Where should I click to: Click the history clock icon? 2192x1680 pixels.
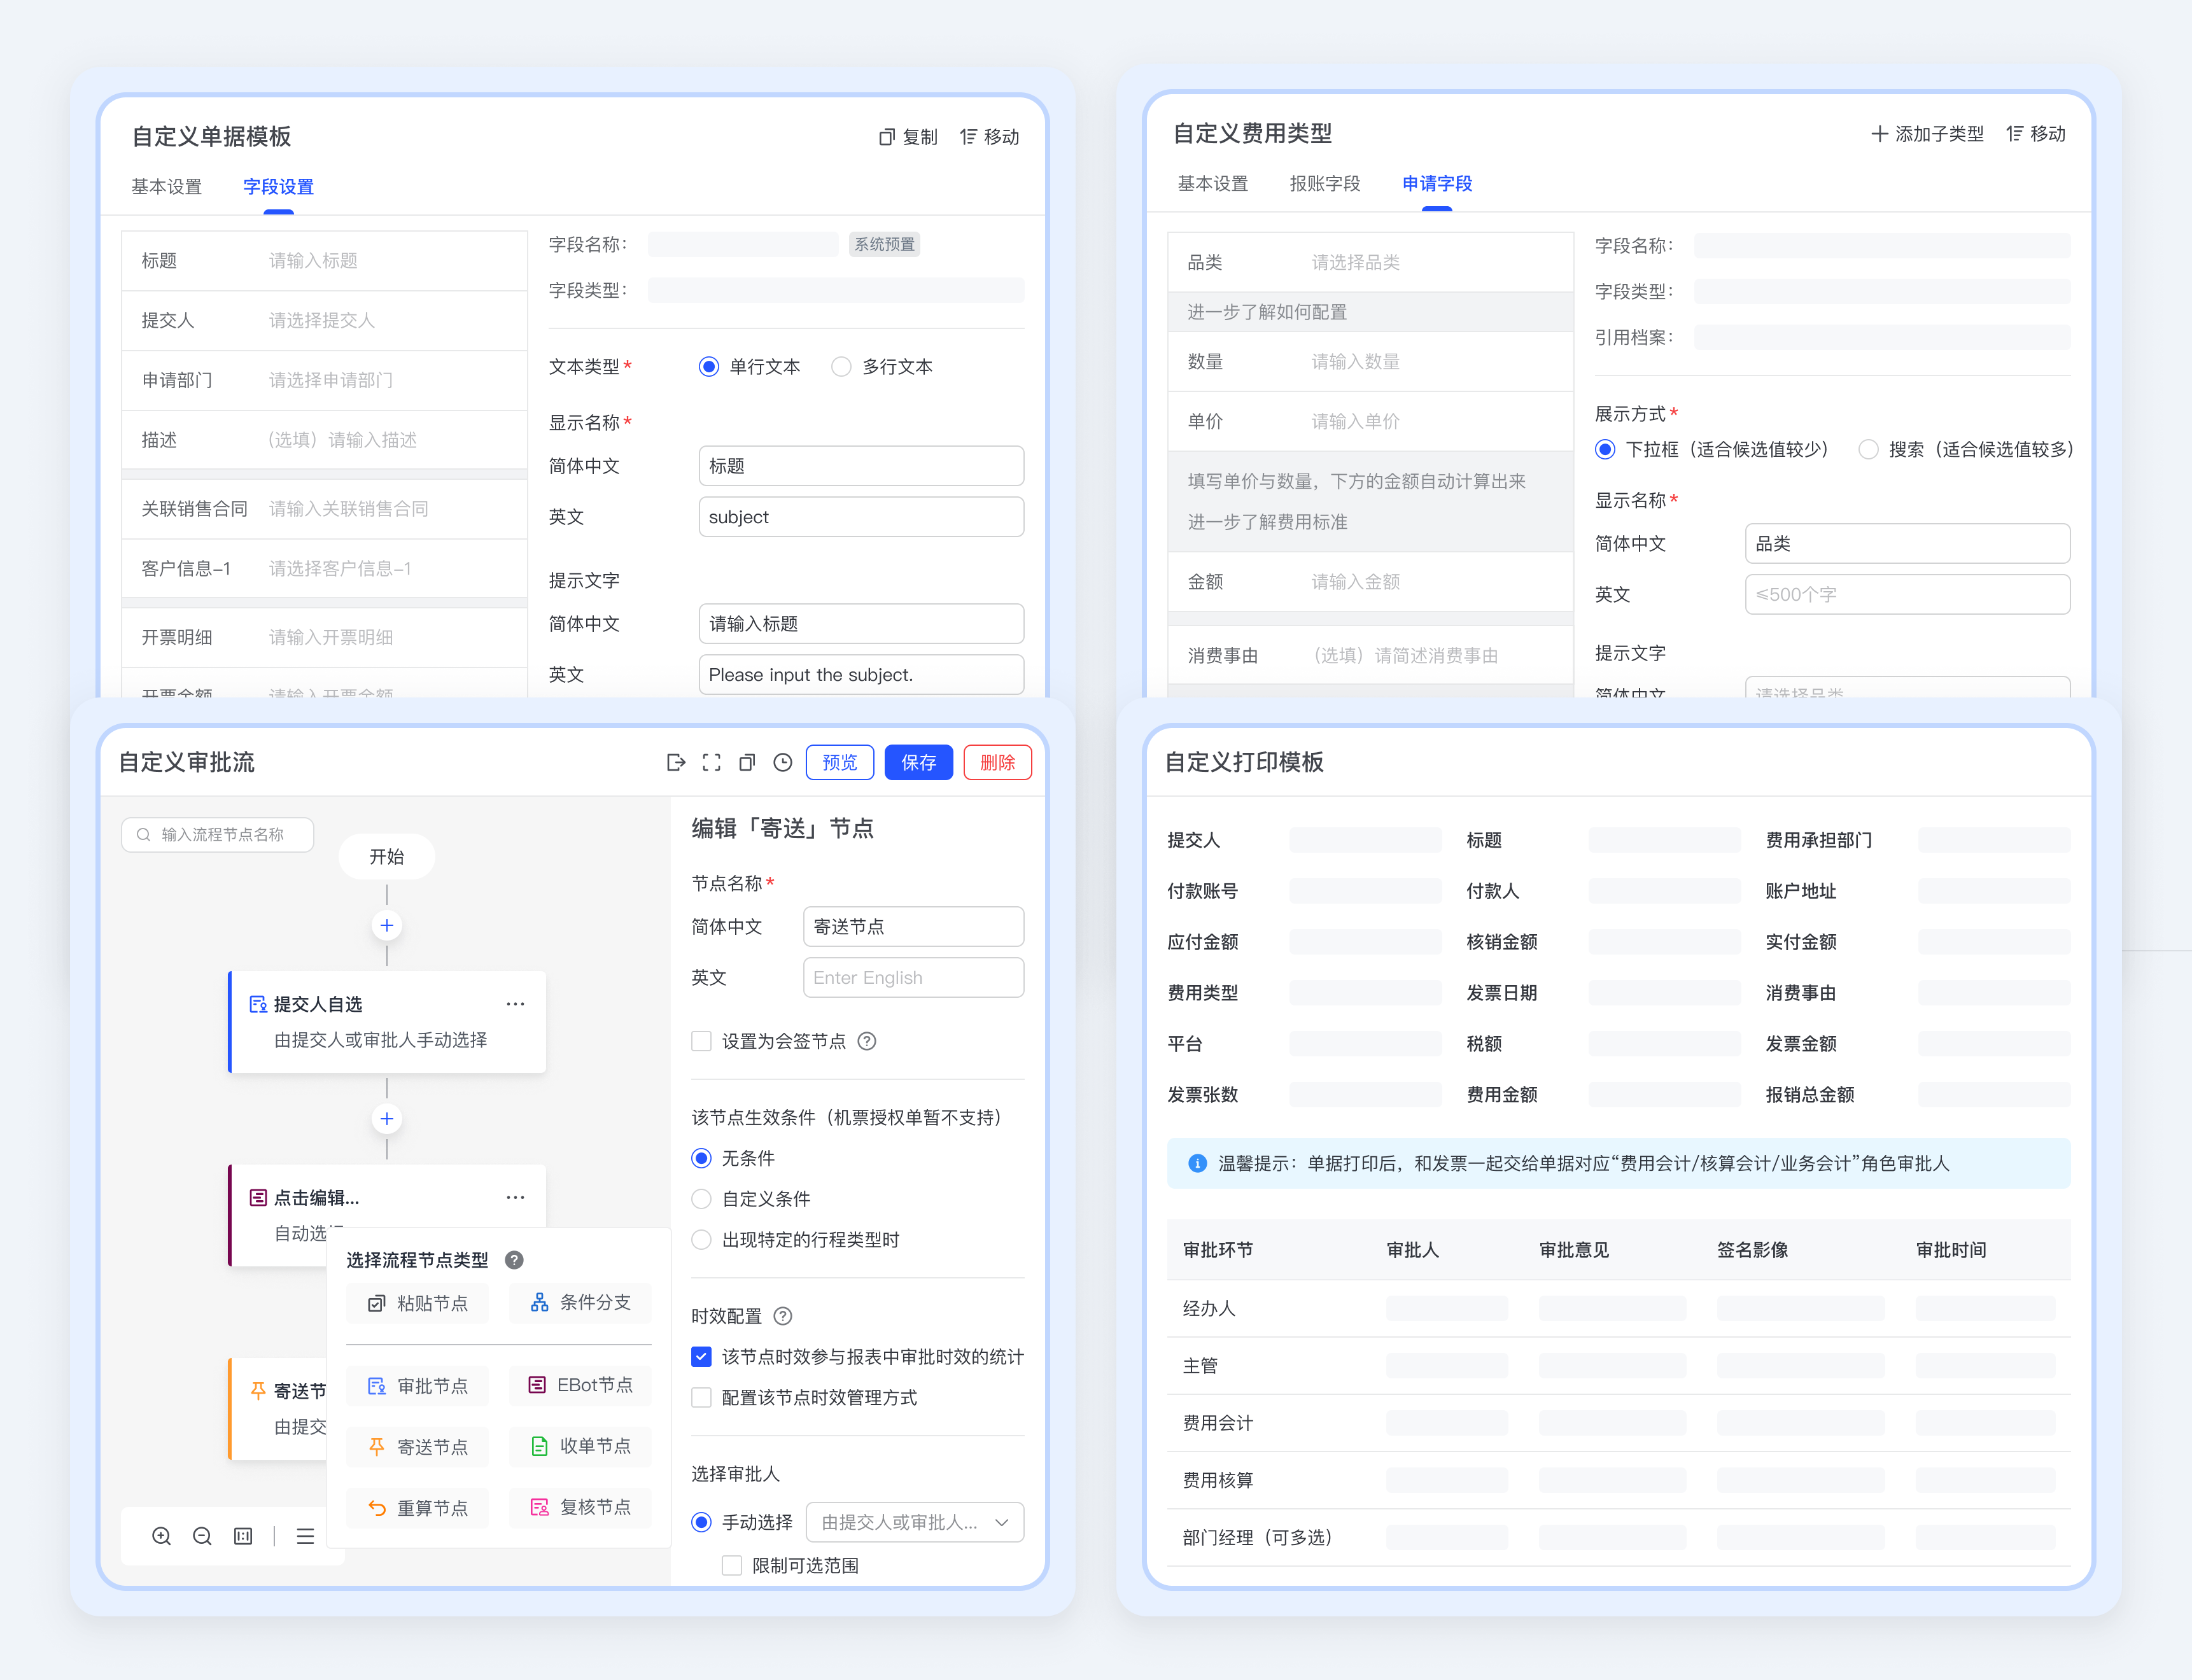click(782, 762)
